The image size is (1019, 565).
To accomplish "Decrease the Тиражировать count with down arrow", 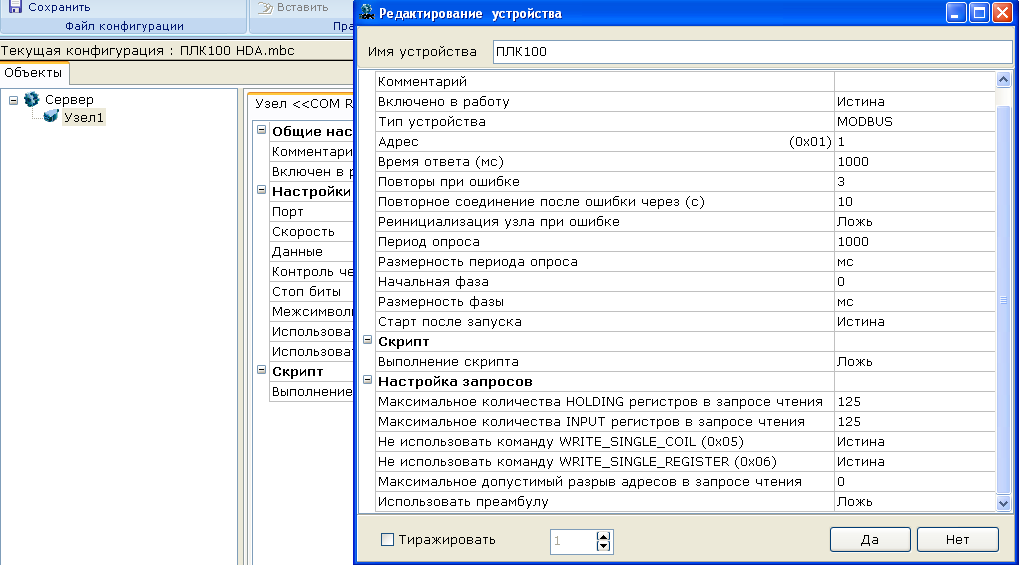I will (603, 546).
